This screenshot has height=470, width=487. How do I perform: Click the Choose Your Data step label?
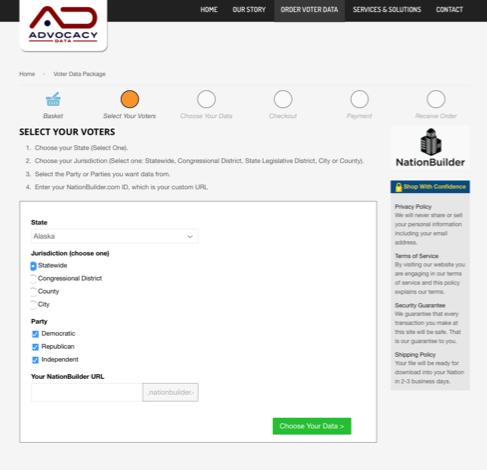pyautogui.click(x=206, y=116)
